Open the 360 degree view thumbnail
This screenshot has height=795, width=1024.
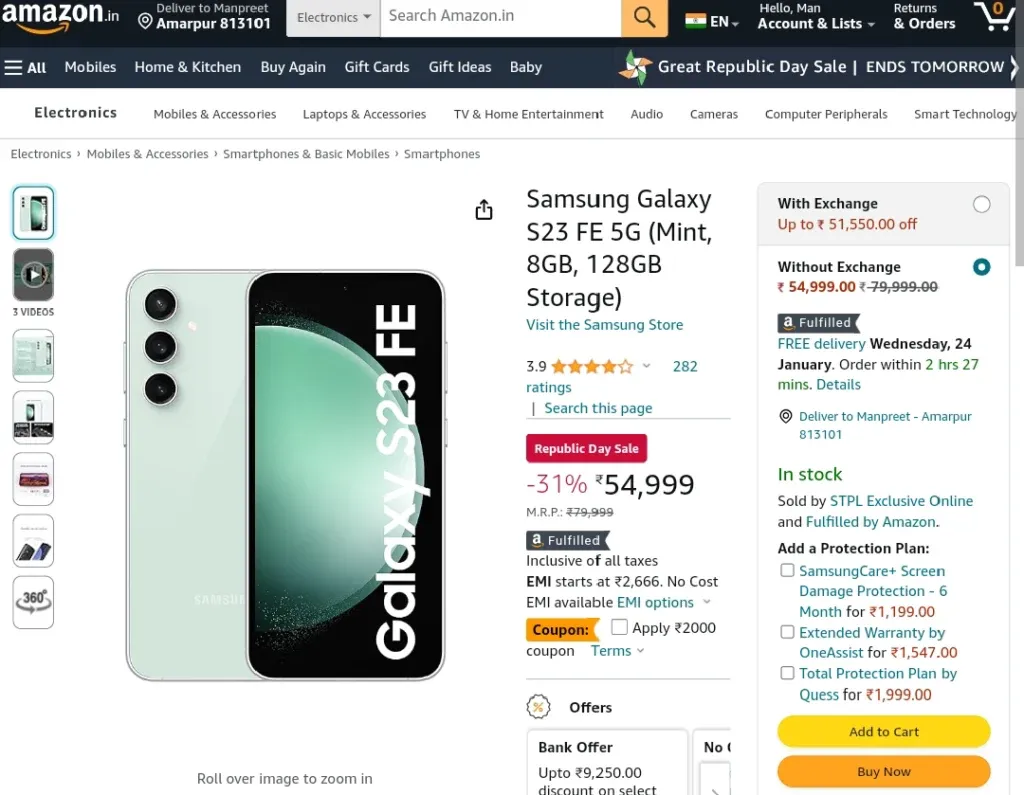[33, 602]
